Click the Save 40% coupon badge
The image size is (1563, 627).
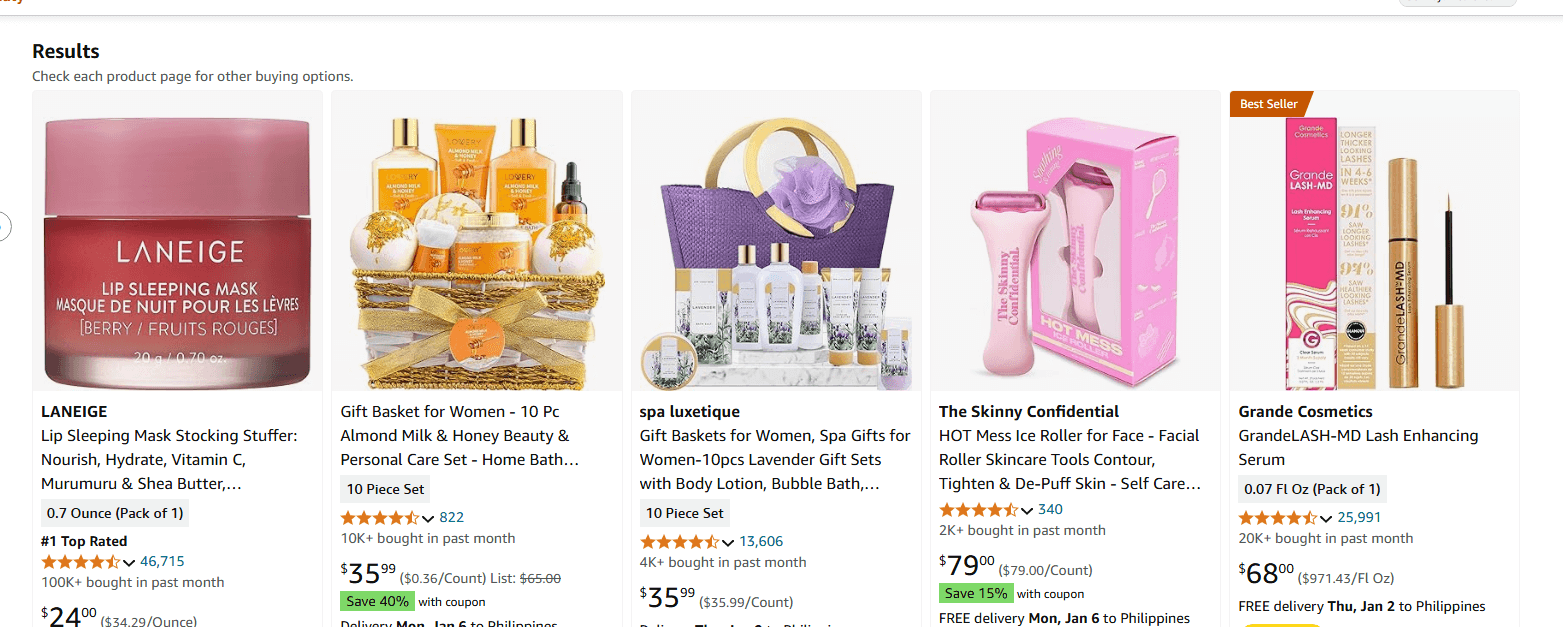click(375, 602)
